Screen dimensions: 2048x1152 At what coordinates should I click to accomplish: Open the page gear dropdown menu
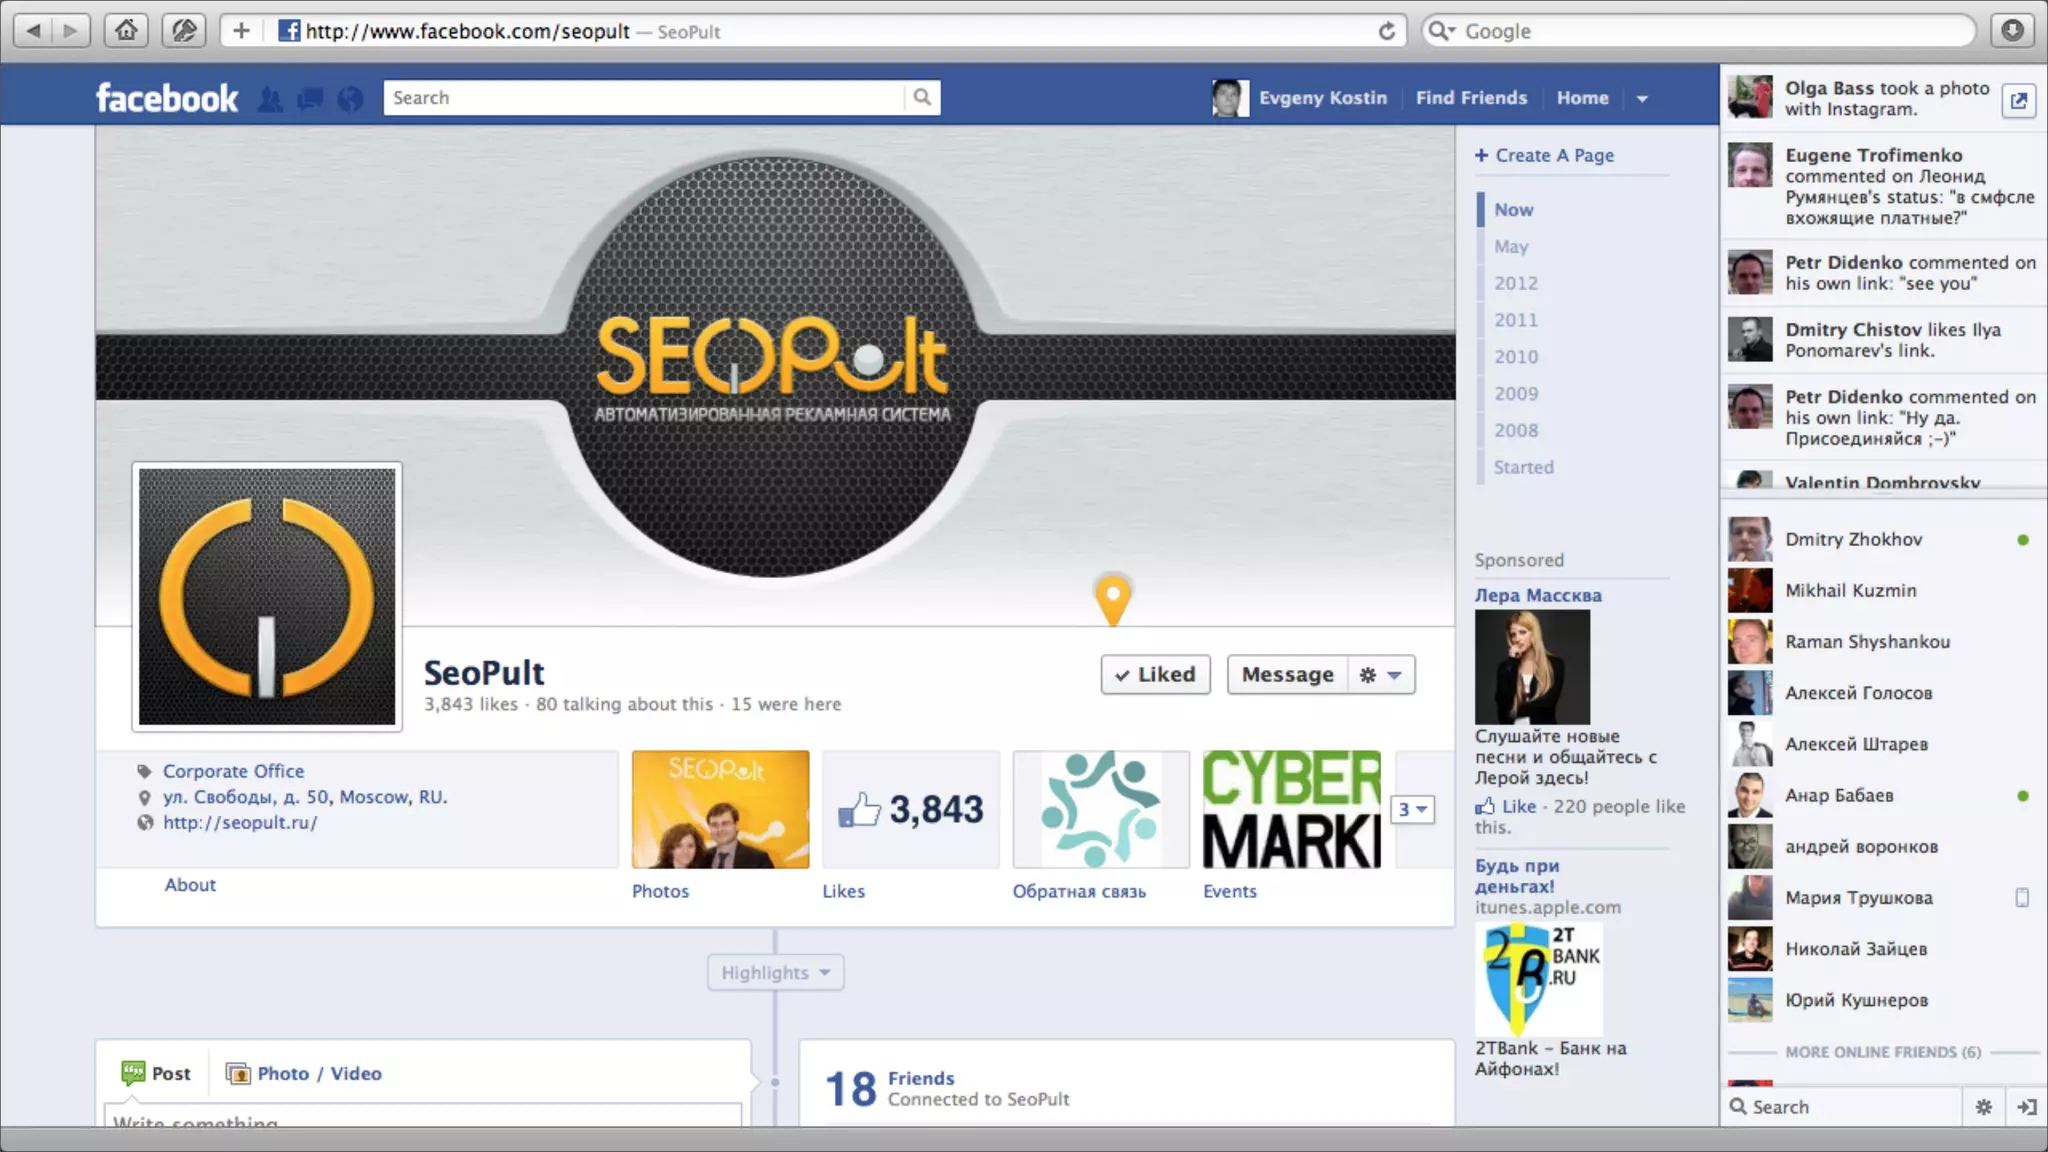click(x=1381, y=674)
